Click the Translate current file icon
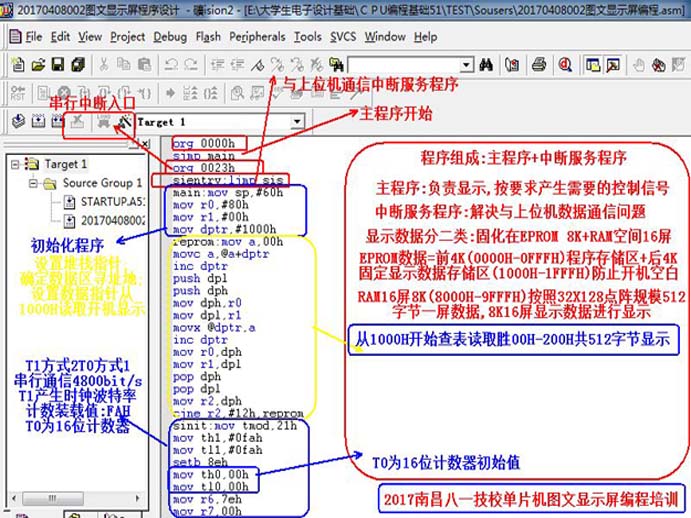The width and height of the screenshot is (691, 518). tap(18, 121)
